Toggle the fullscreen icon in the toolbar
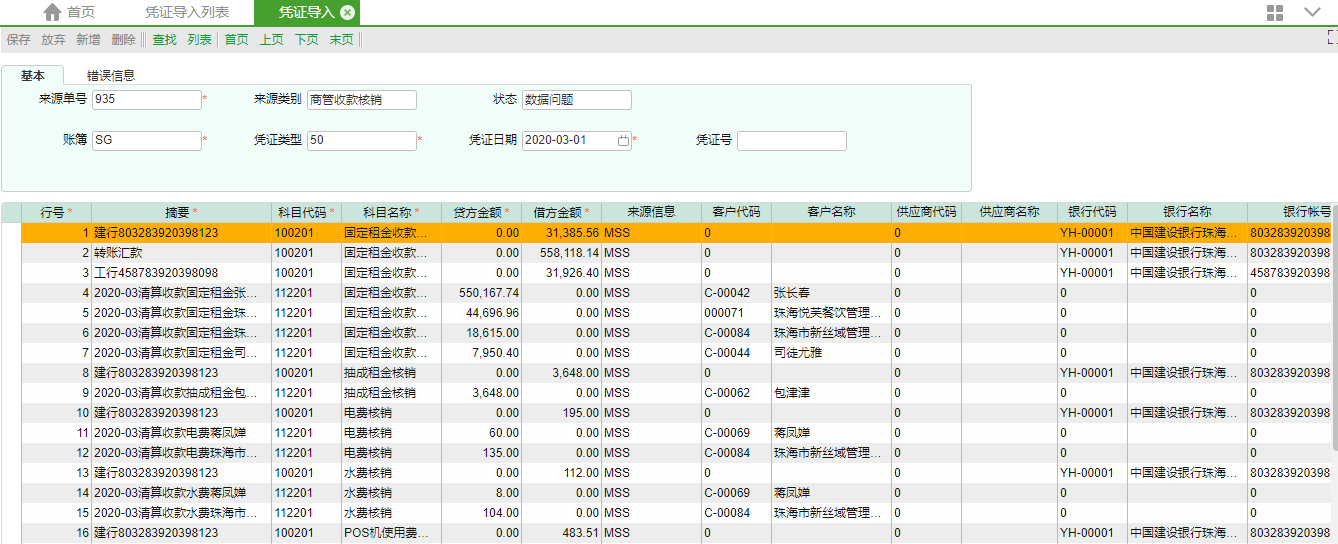 pyautogui.click(x=1332, y=37)
